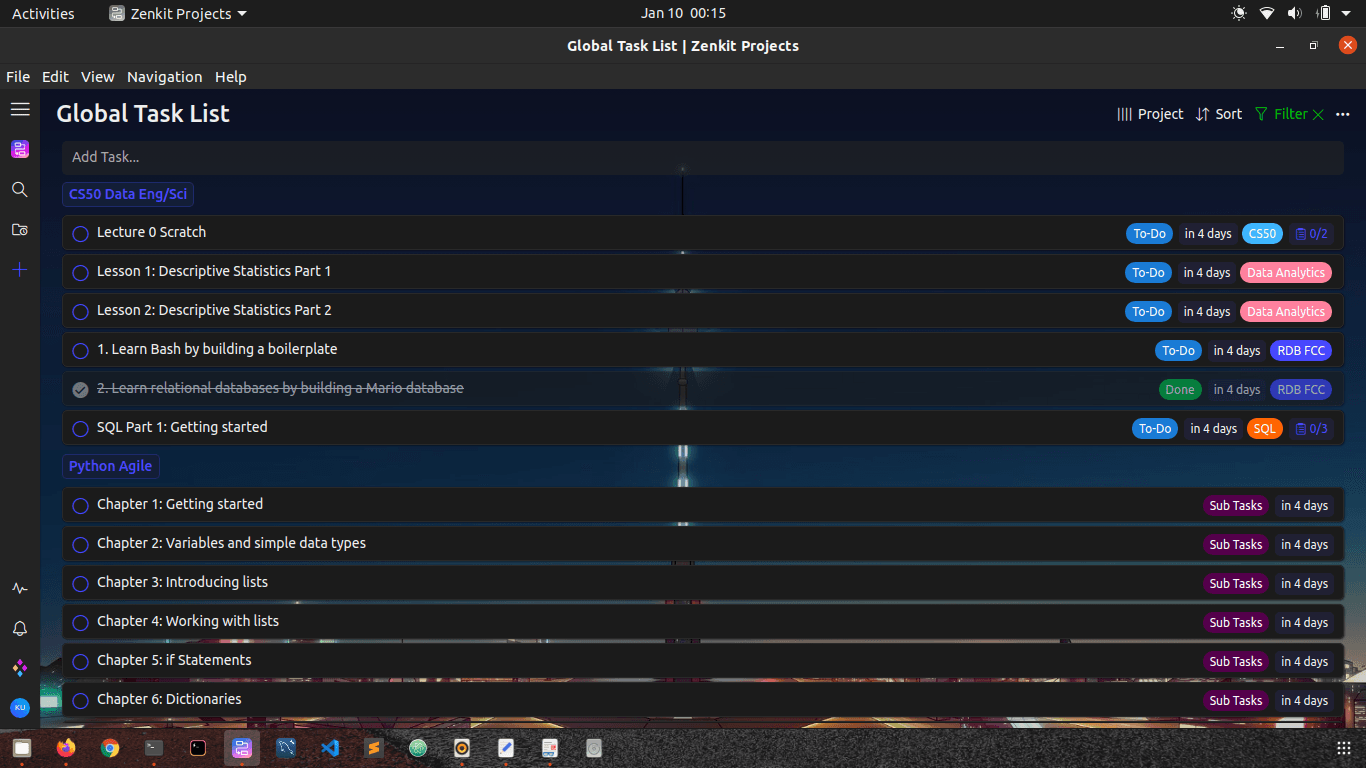
Task: Clear the active Filter using X
Action: (1318, 114)
